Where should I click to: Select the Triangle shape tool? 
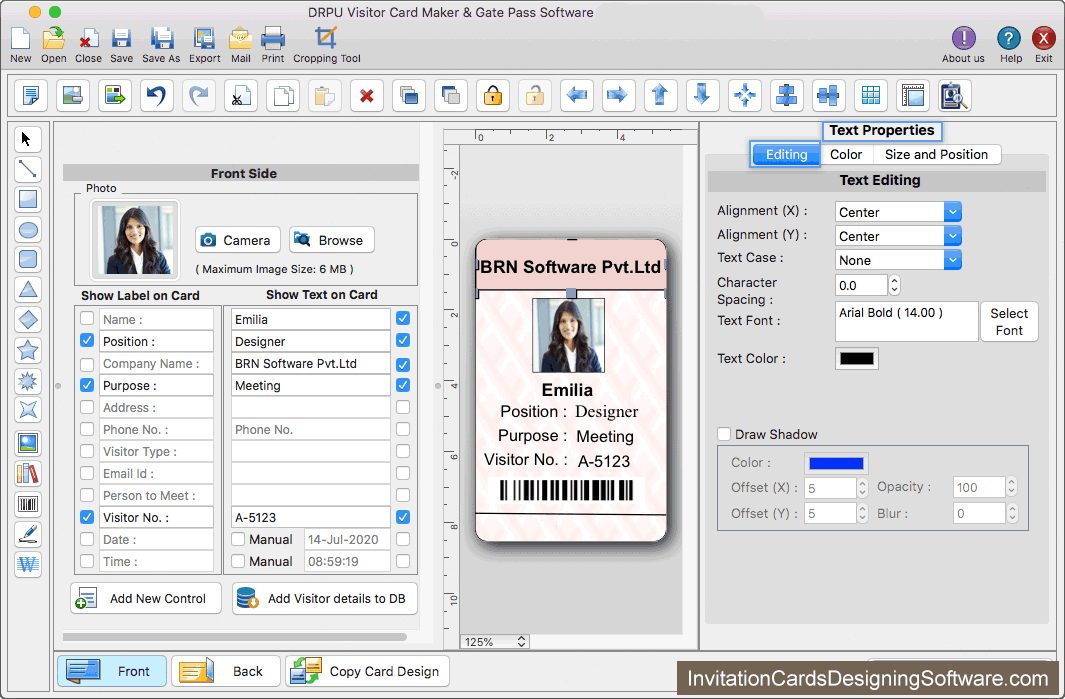tap(27, 289)
